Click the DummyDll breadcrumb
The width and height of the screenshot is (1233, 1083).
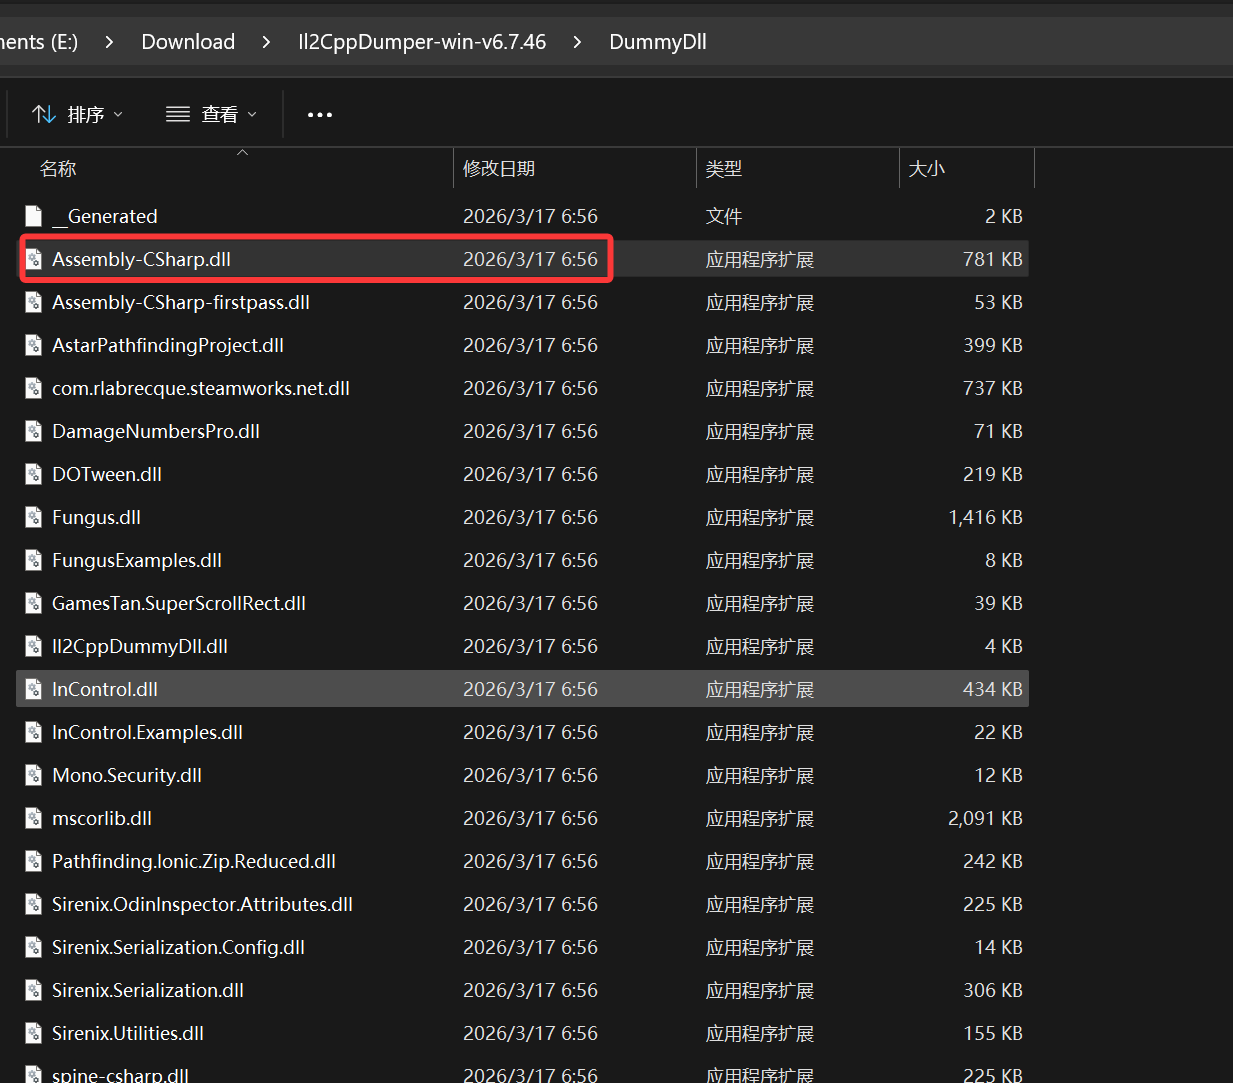pos(658,42)
